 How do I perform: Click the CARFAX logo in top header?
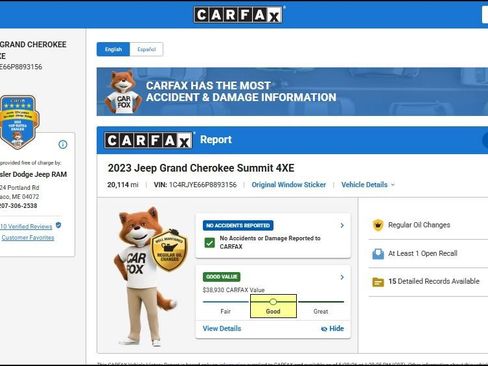pos(238,15)
